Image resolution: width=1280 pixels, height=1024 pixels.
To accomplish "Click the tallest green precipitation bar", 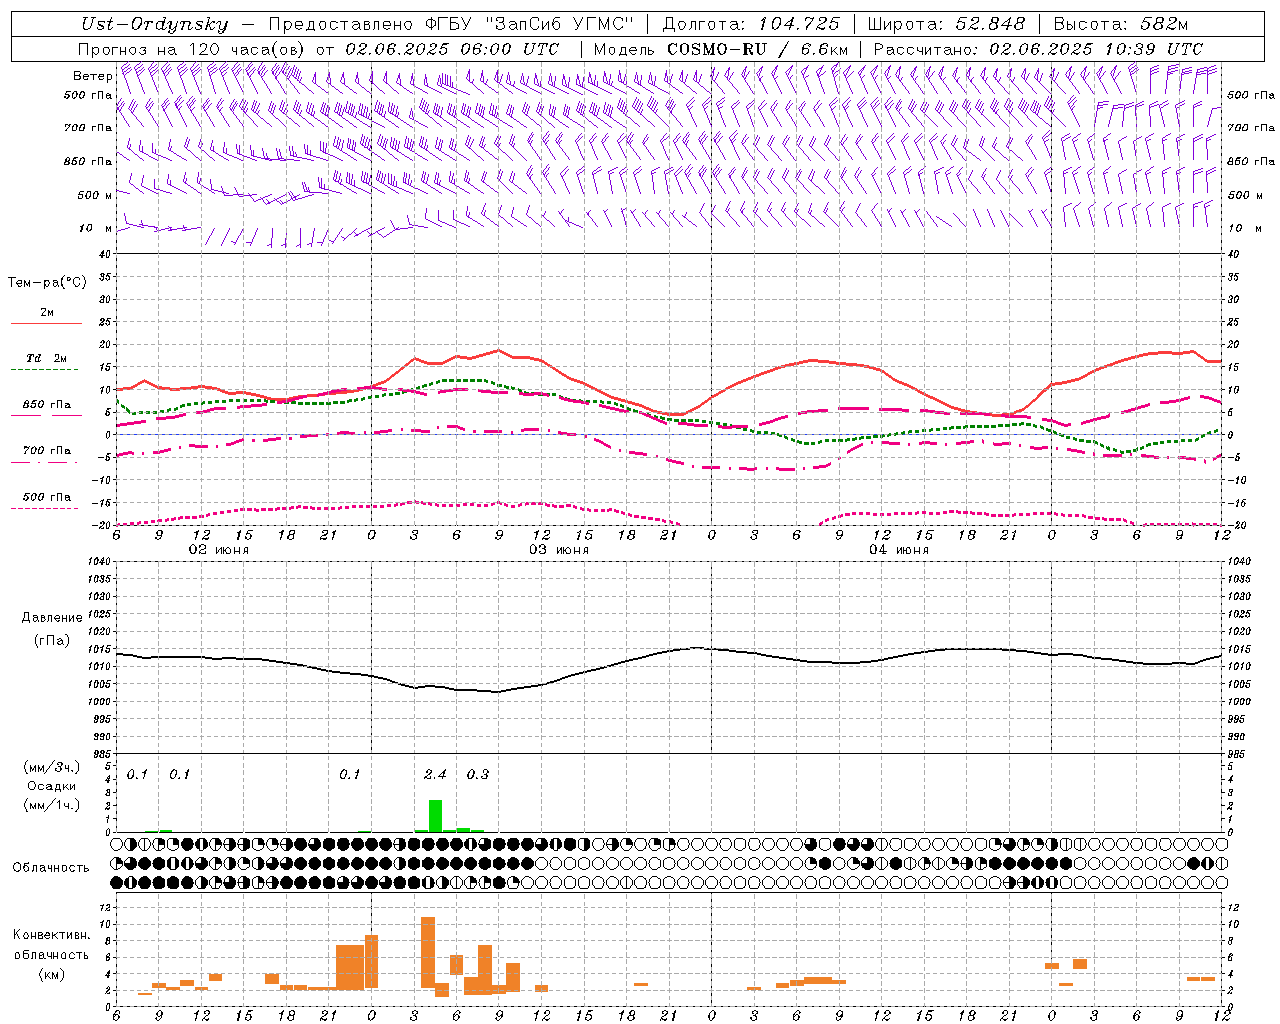I will tap(435, 816).
